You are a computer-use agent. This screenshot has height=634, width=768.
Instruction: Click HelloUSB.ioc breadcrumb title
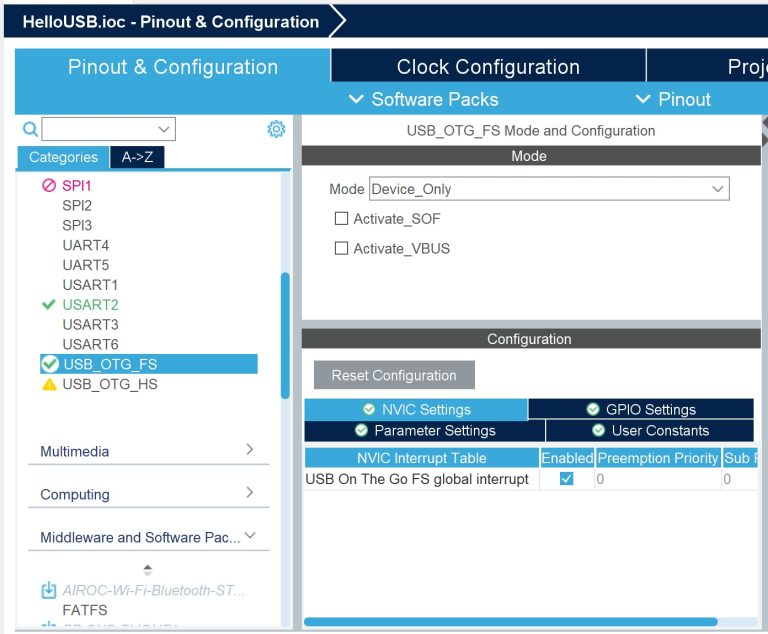(x=170, y=22)
